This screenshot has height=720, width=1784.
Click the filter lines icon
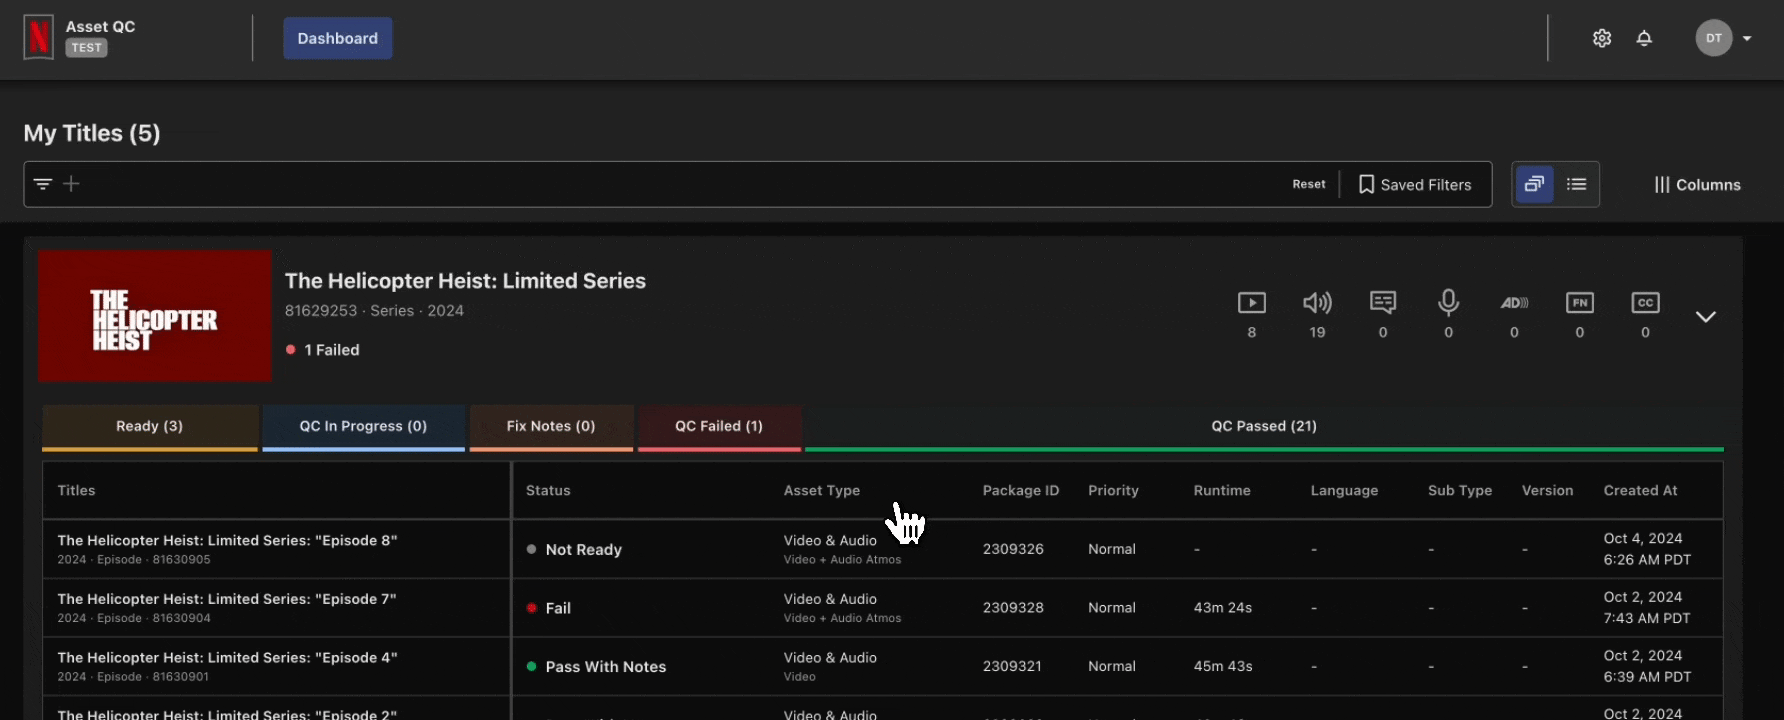click(43, 184)
